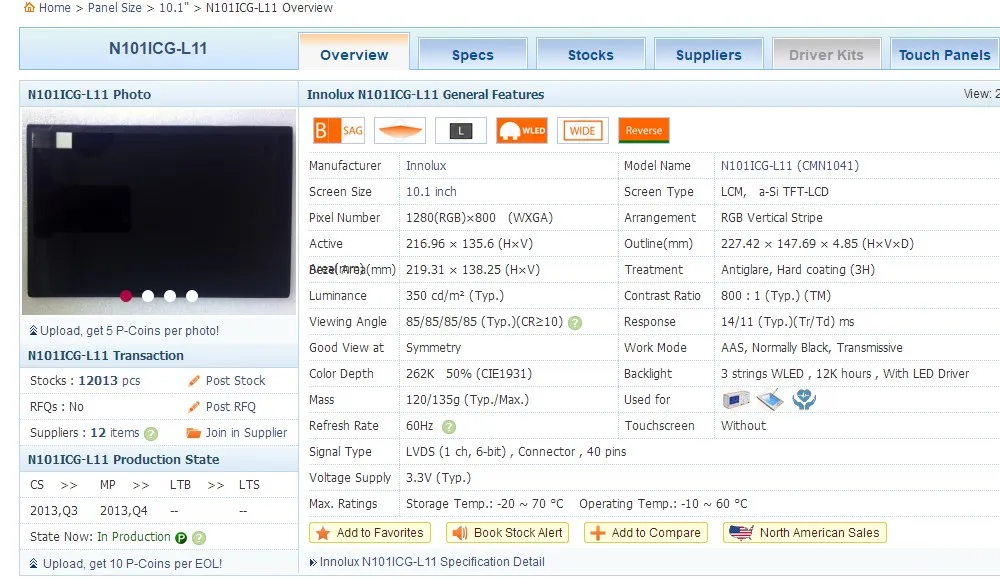Click the 2013,Q3 CS date cell
Screen dimensions: 1000x578
[x=54, y=511]
